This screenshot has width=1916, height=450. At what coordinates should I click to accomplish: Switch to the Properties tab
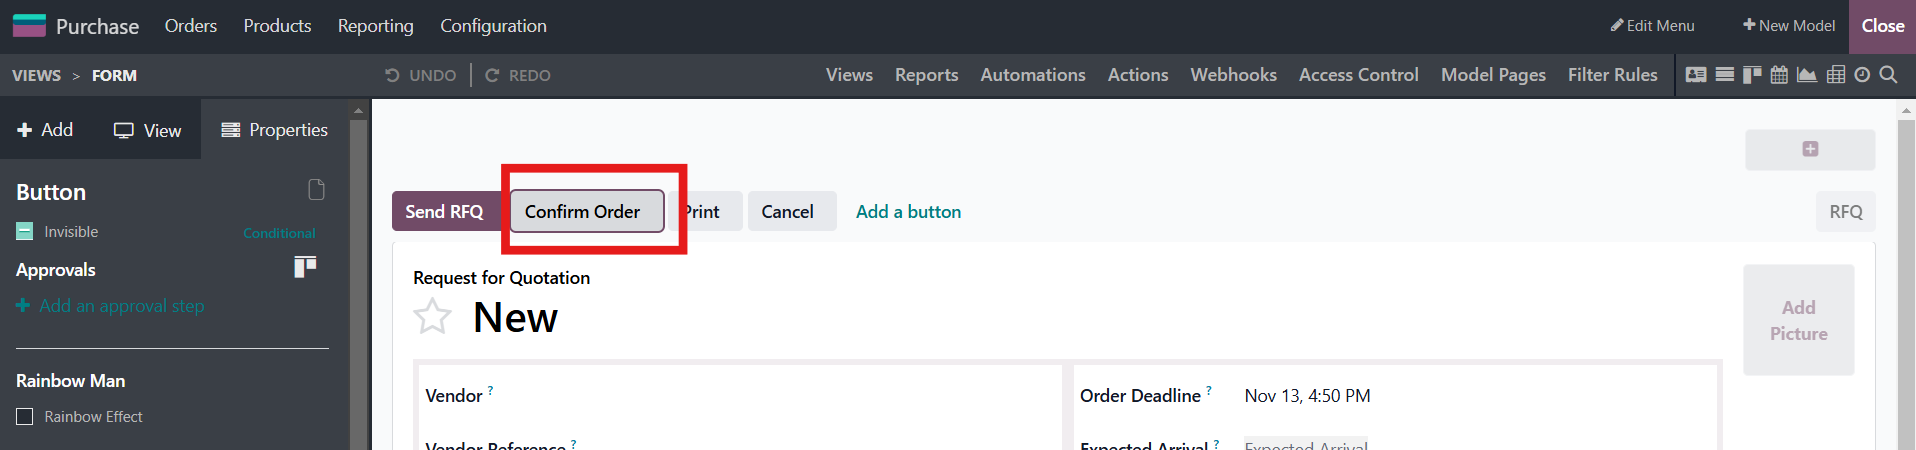275,130
